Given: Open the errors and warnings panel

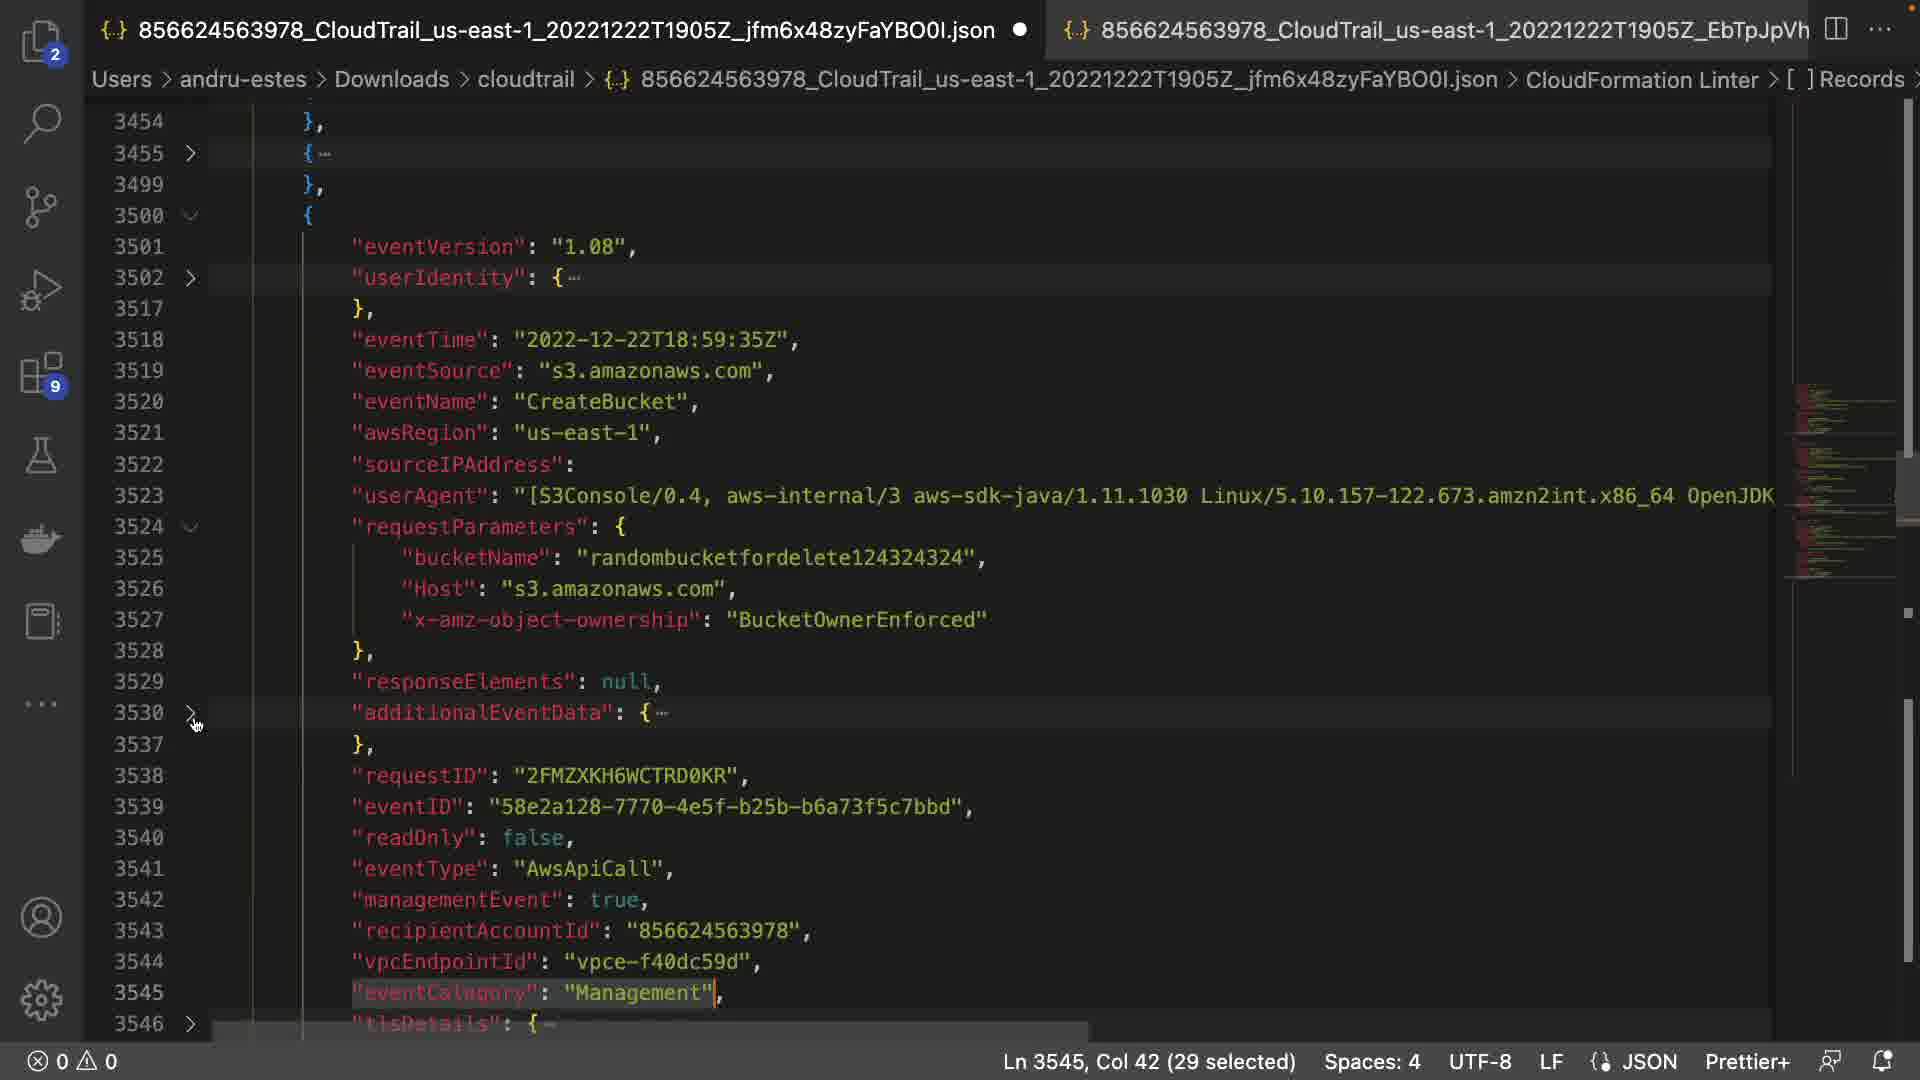Looking at the screenshot, I should (72, 1061).
